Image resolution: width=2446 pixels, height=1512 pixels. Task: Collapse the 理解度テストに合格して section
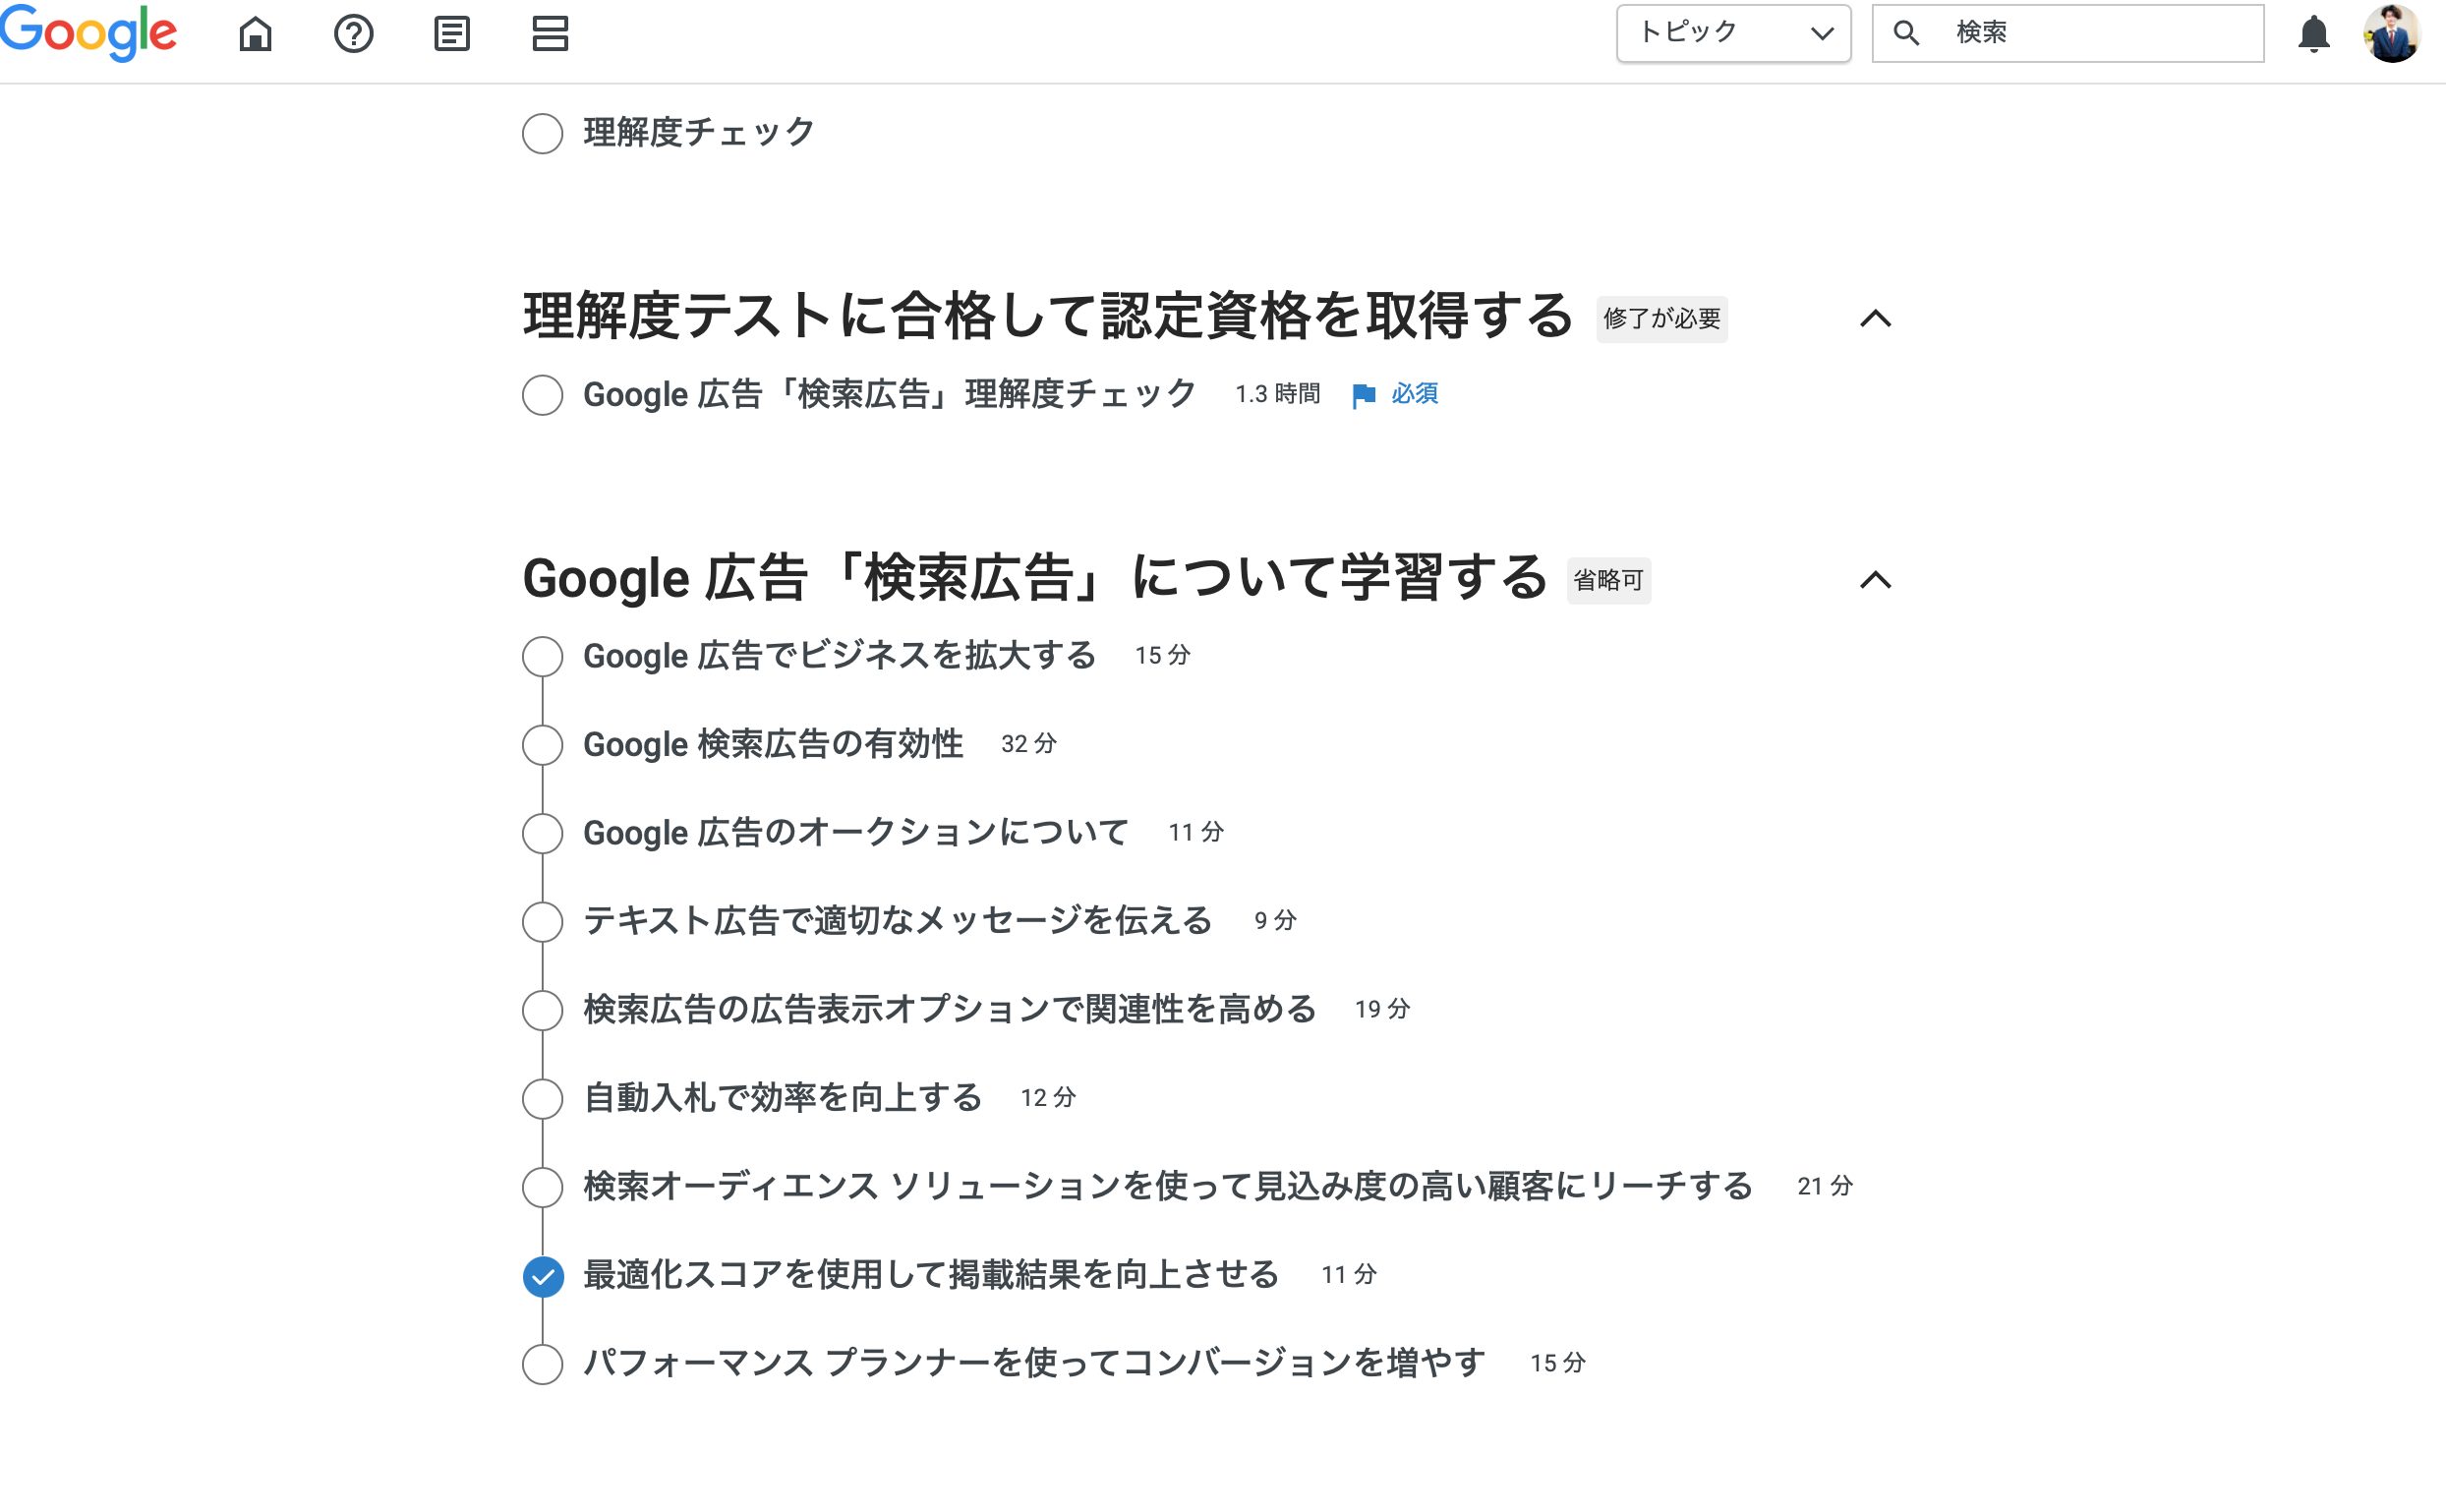click(1875, 319)
